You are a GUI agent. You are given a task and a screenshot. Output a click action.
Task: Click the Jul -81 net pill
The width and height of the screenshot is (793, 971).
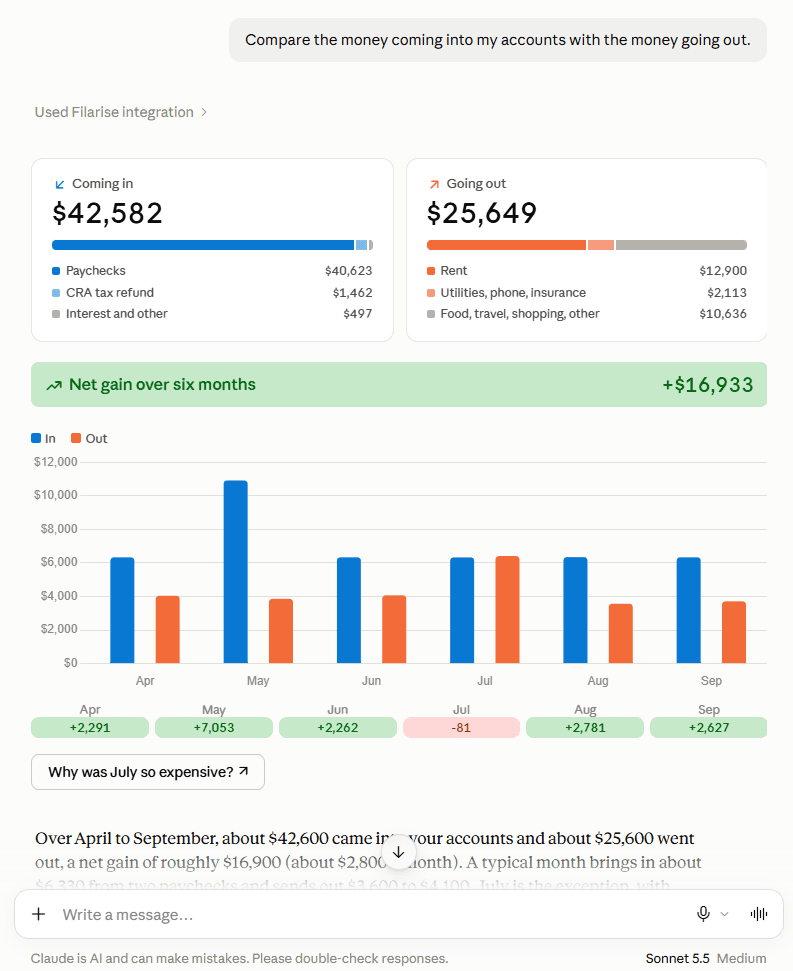tap(461, 728)
